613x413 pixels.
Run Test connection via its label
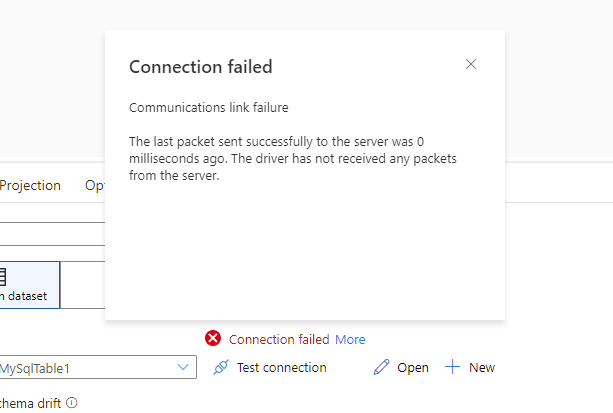[x=281, y=368]
